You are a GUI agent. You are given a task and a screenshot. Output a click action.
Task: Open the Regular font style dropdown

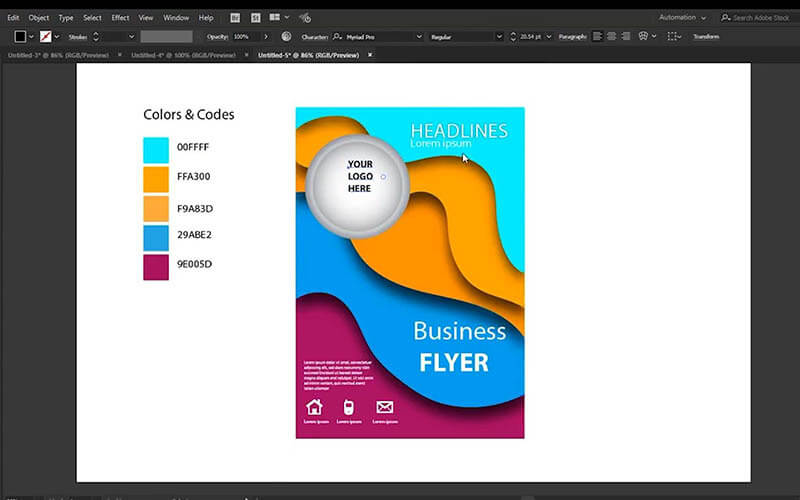(498, 36)
